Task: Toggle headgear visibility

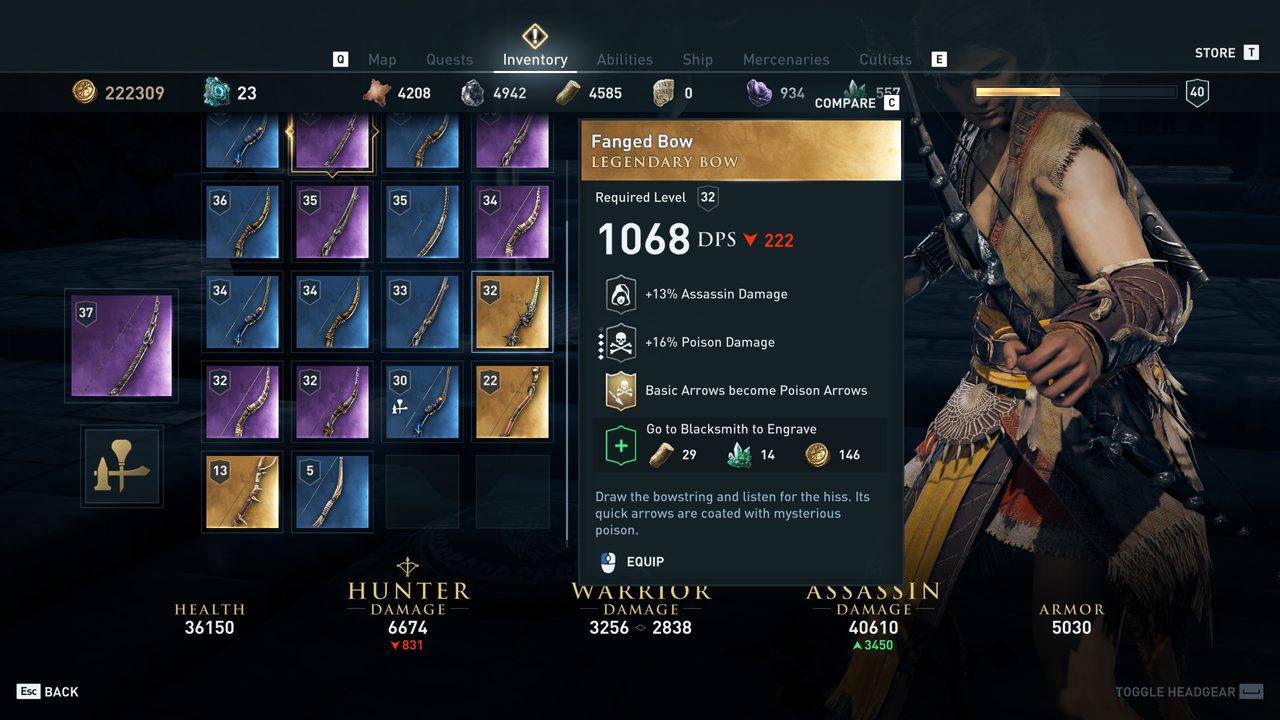Action: point(1190,692)
